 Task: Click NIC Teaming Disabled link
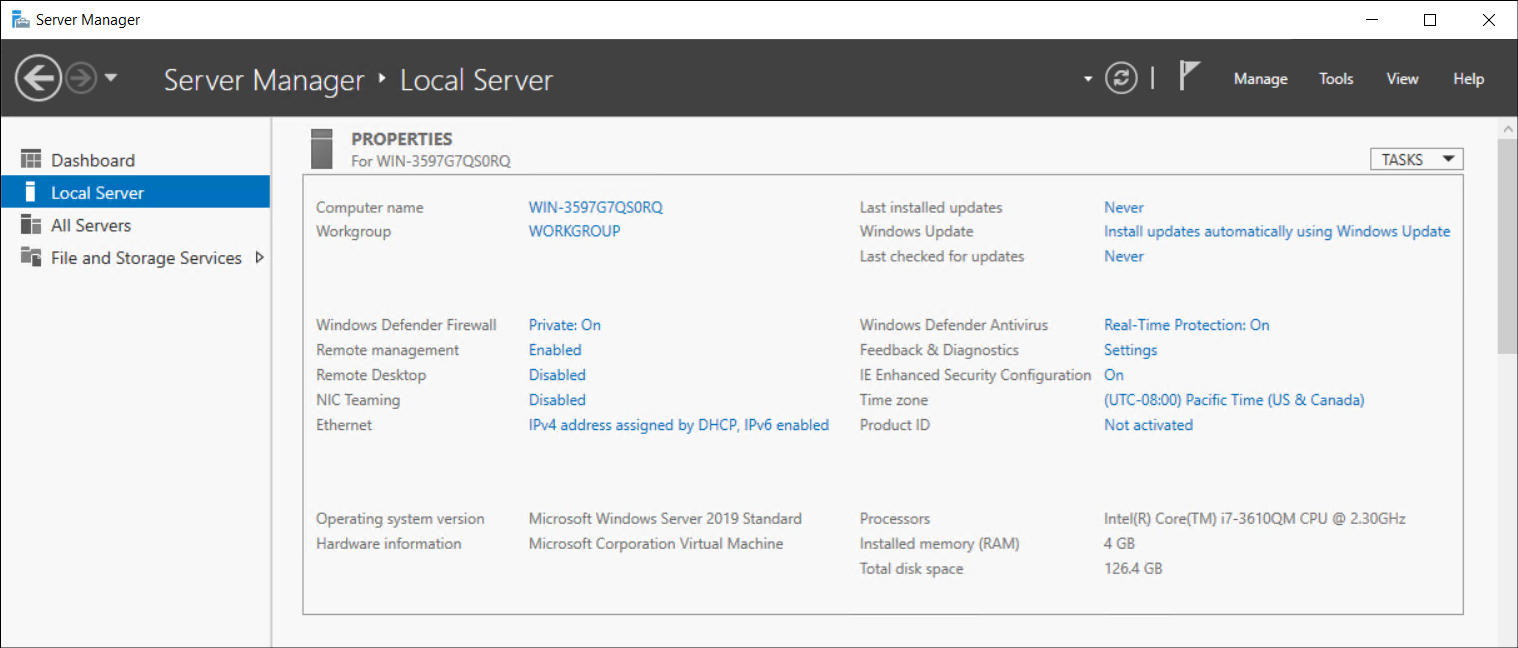[x=557, y=400]
